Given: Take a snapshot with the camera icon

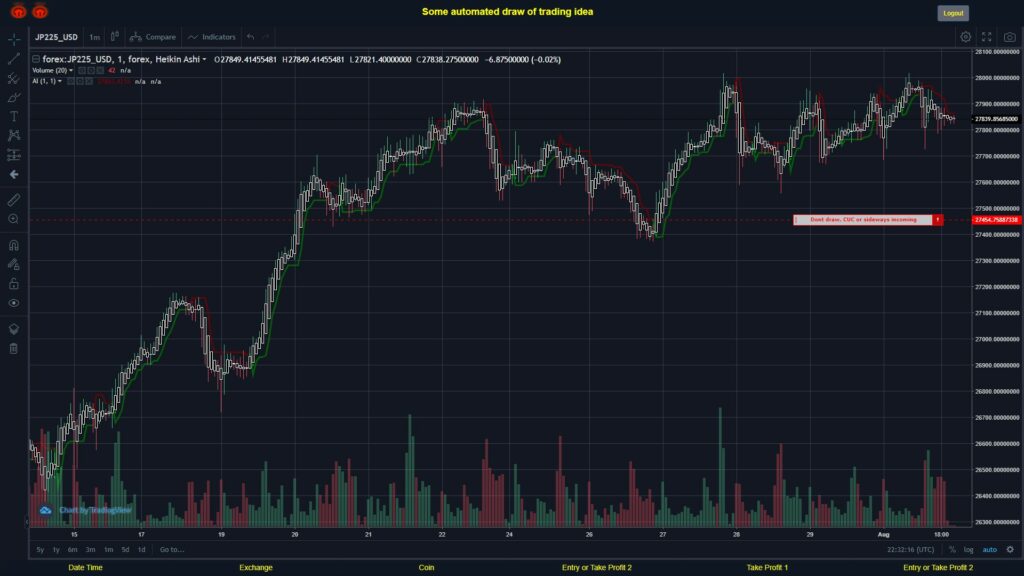Looking at the screenshot, I should (x=1010, y=37).
